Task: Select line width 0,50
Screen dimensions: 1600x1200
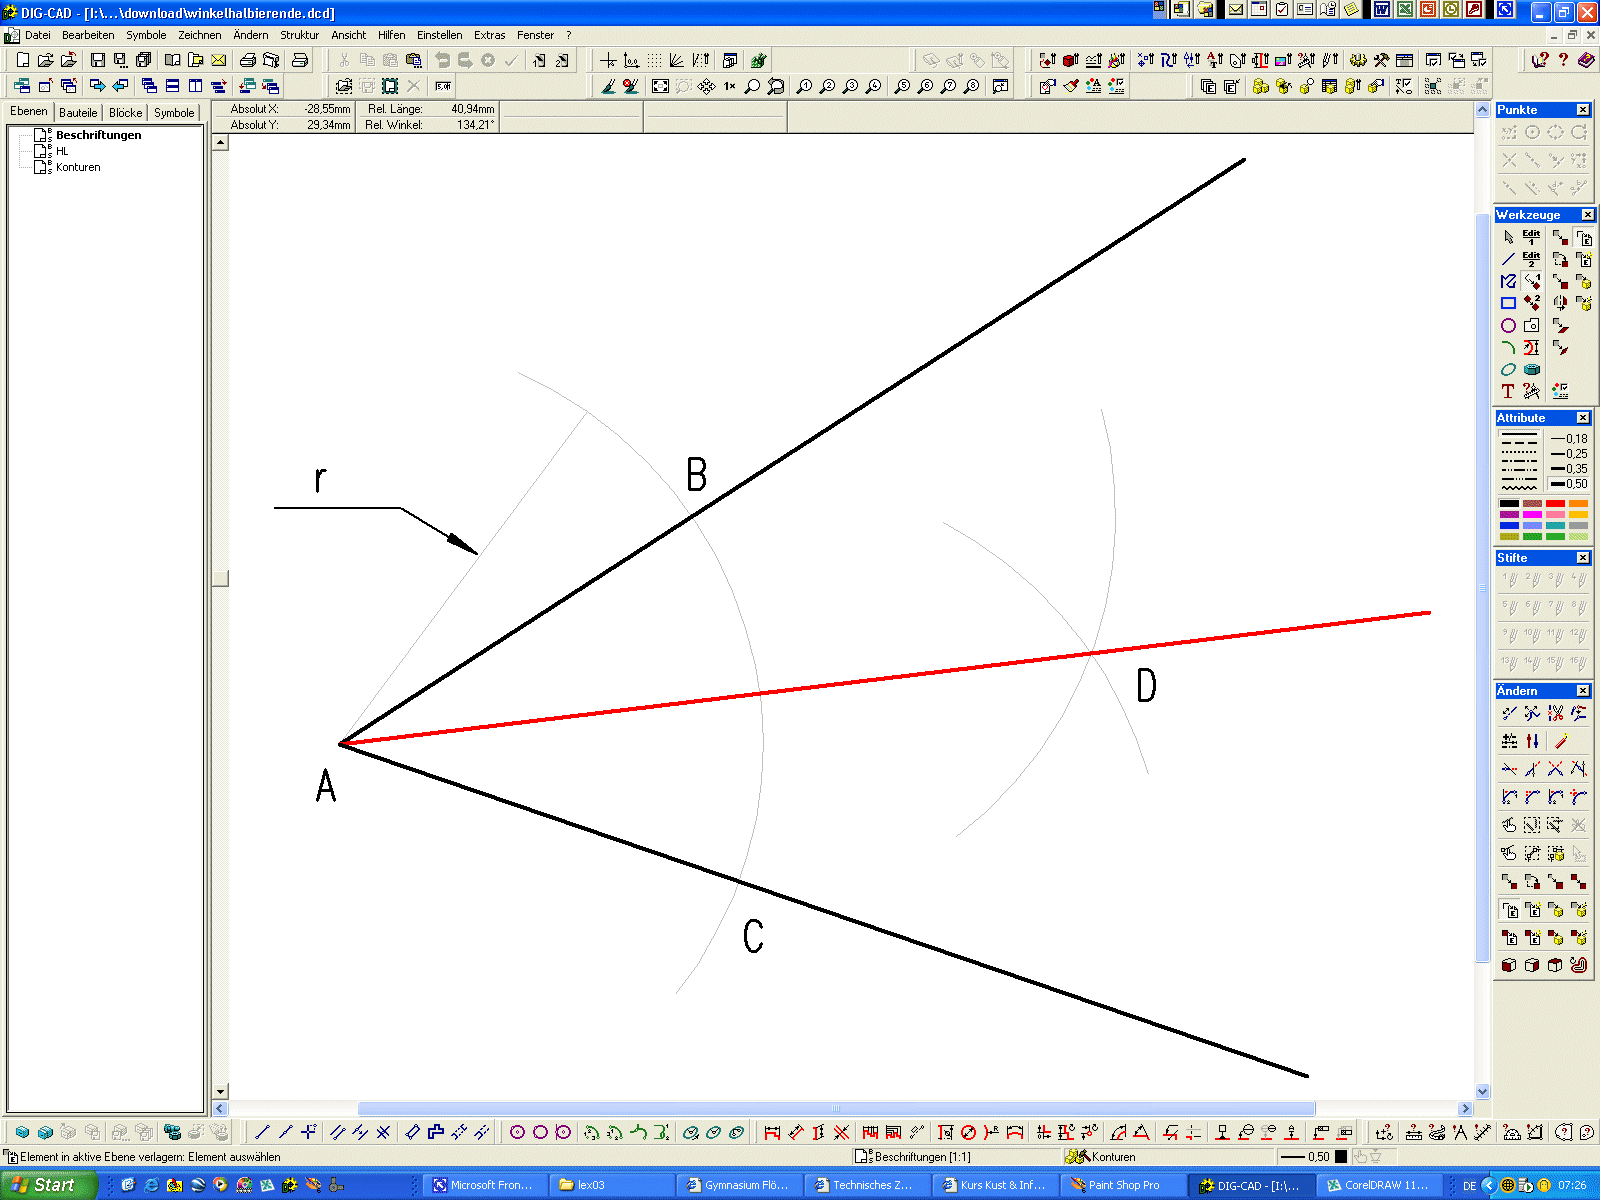Action: [x=1569, y=484]
